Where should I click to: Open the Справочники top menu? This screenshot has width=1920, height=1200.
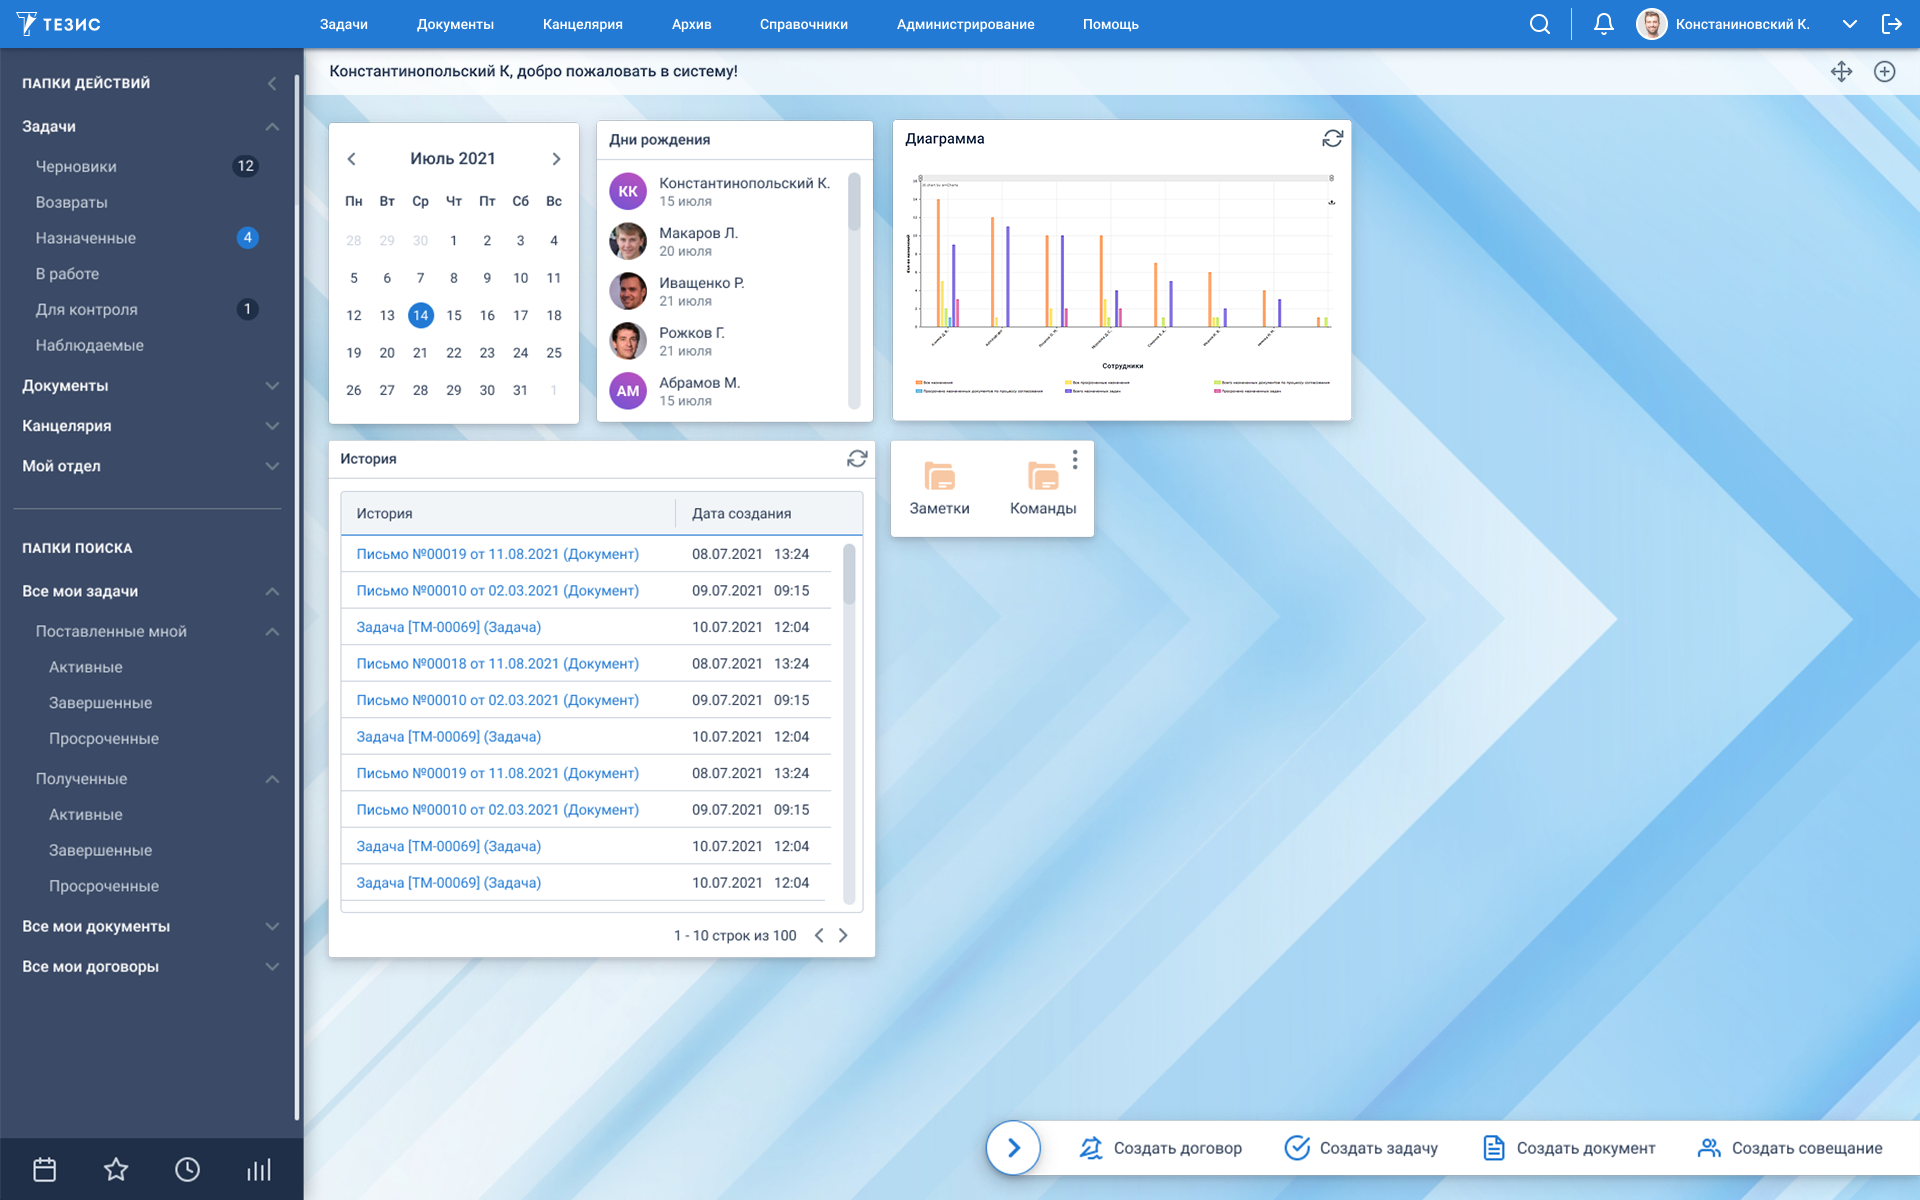click(803, 24)
